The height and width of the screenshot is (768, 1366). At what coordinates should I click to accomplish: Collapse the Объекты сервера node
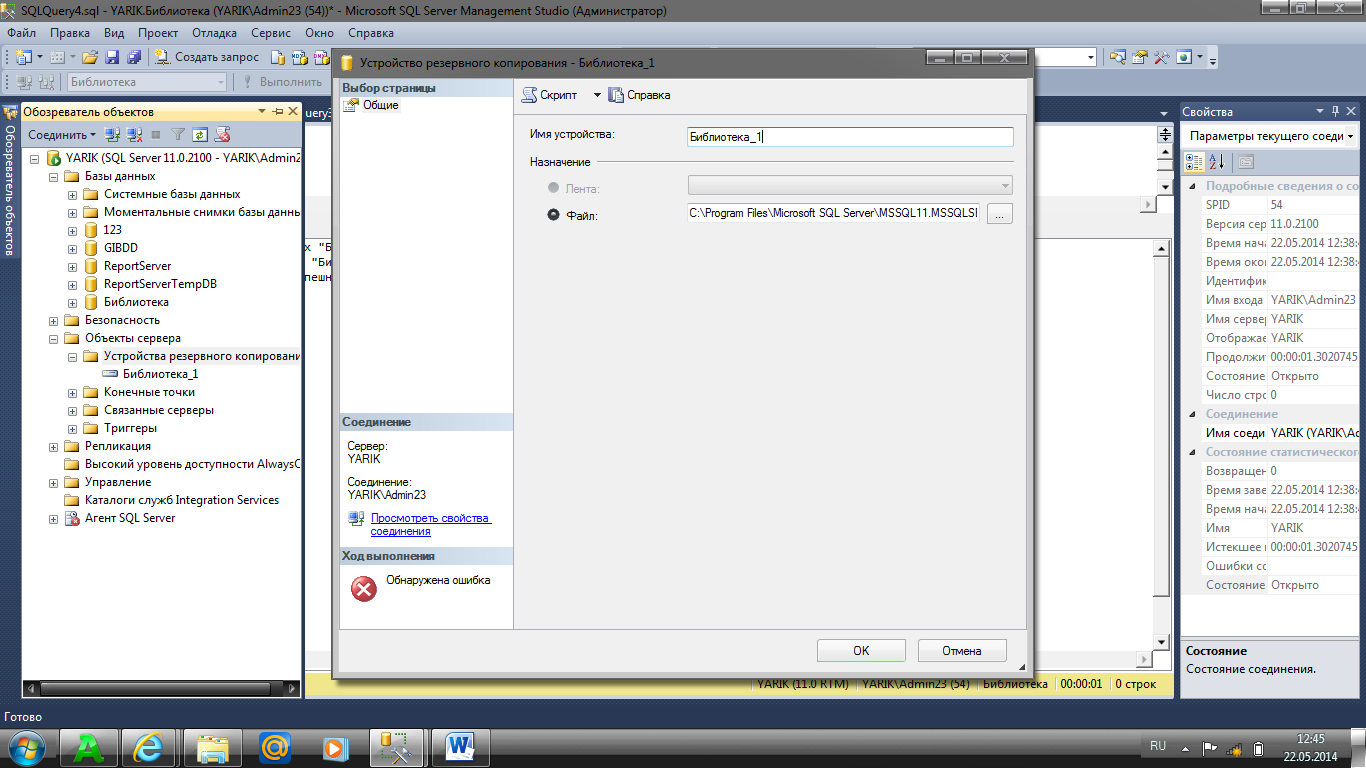[54, 339]
